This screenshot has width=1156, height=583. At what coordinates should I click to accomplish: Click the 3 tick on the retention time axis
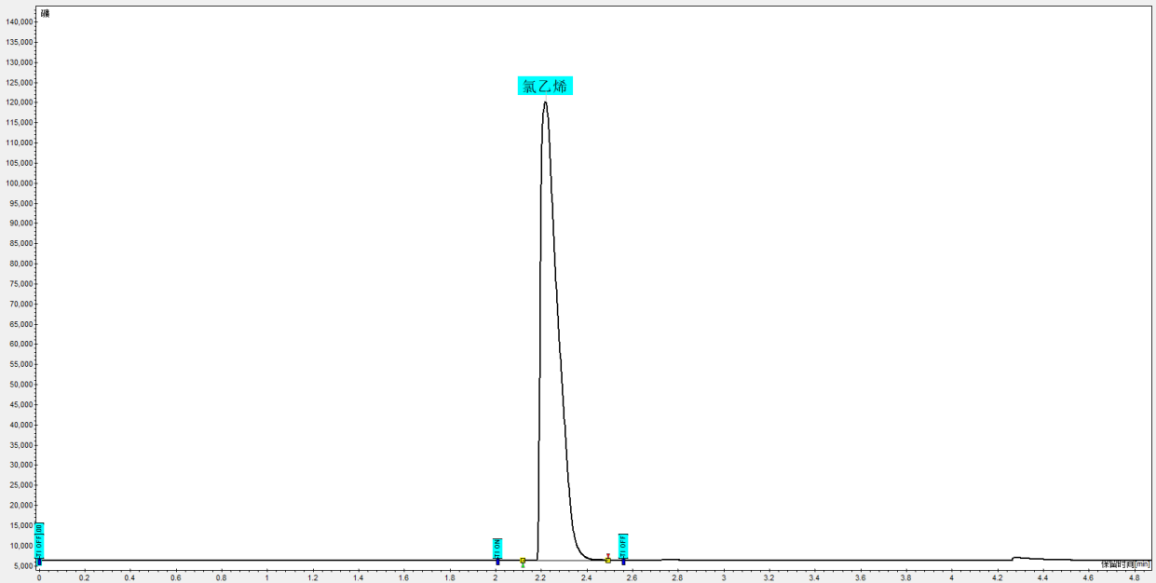click(724, 577)
